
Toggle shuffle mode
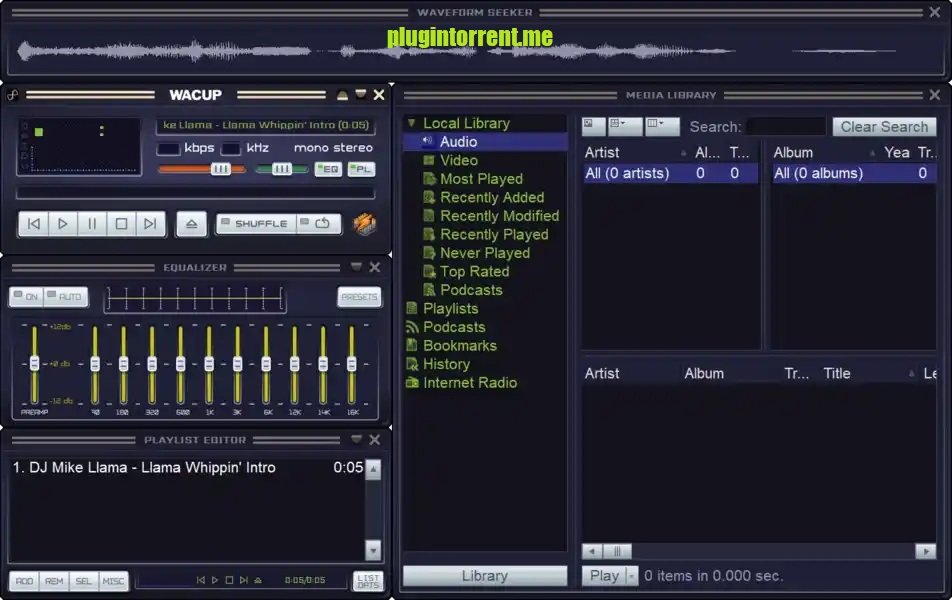coord(256,223)
